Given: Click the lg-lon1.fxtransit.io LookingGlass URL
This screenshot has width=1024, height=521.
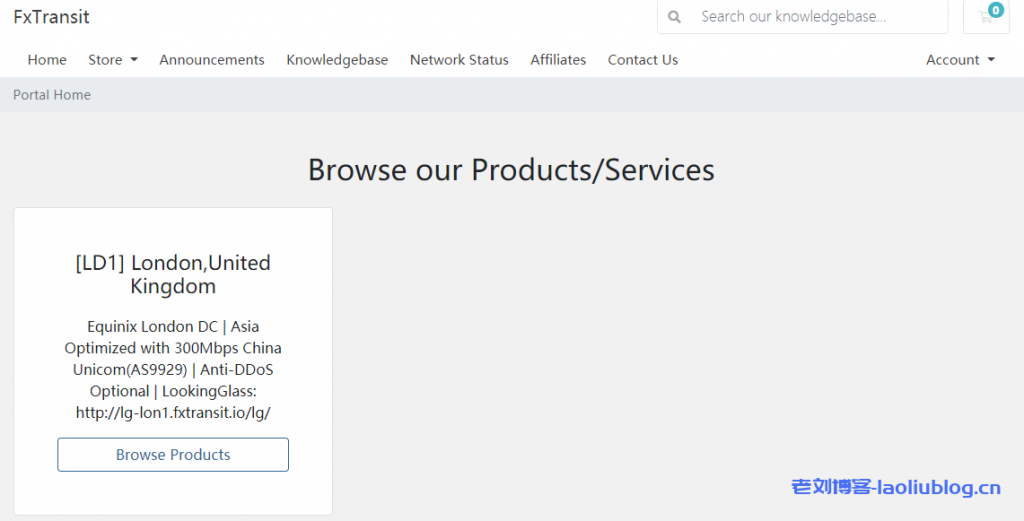Looking at the screenshot, I should [x=173, y=412].
